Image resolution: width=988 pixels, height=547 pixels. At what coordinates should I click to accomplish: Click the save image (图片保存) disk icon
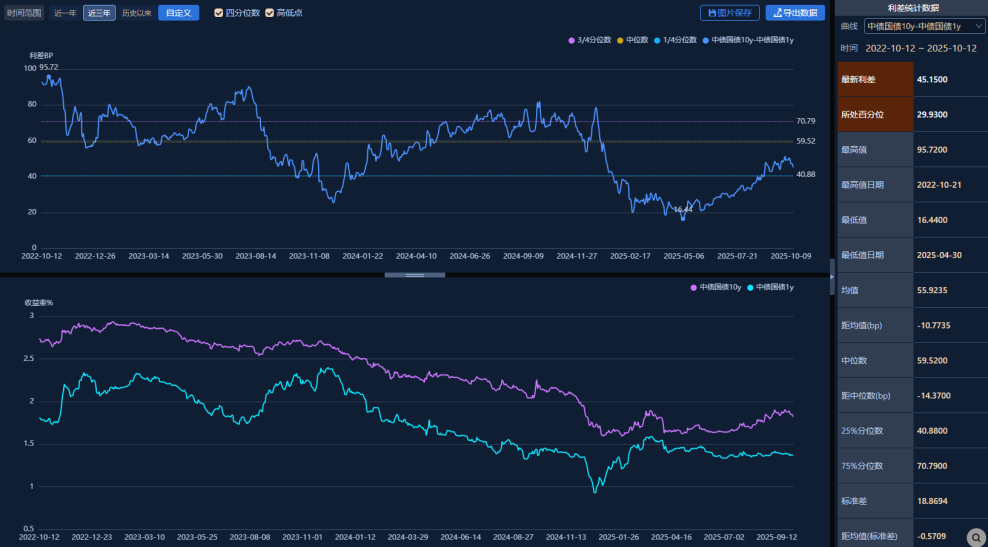coord(712,13)
